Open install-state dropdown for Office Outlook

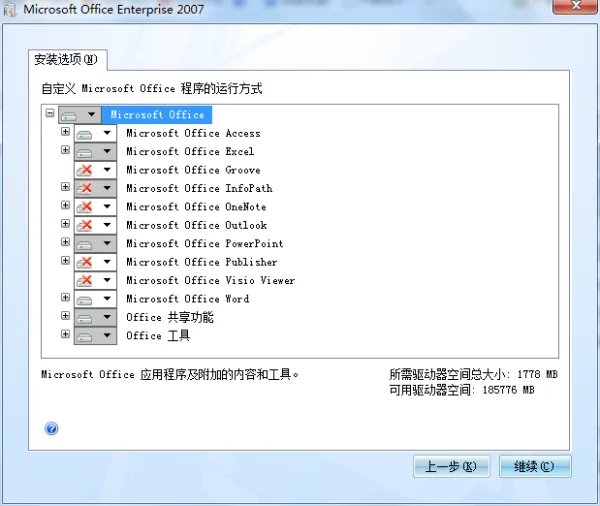pyautogui.click(x=107, y=225)
